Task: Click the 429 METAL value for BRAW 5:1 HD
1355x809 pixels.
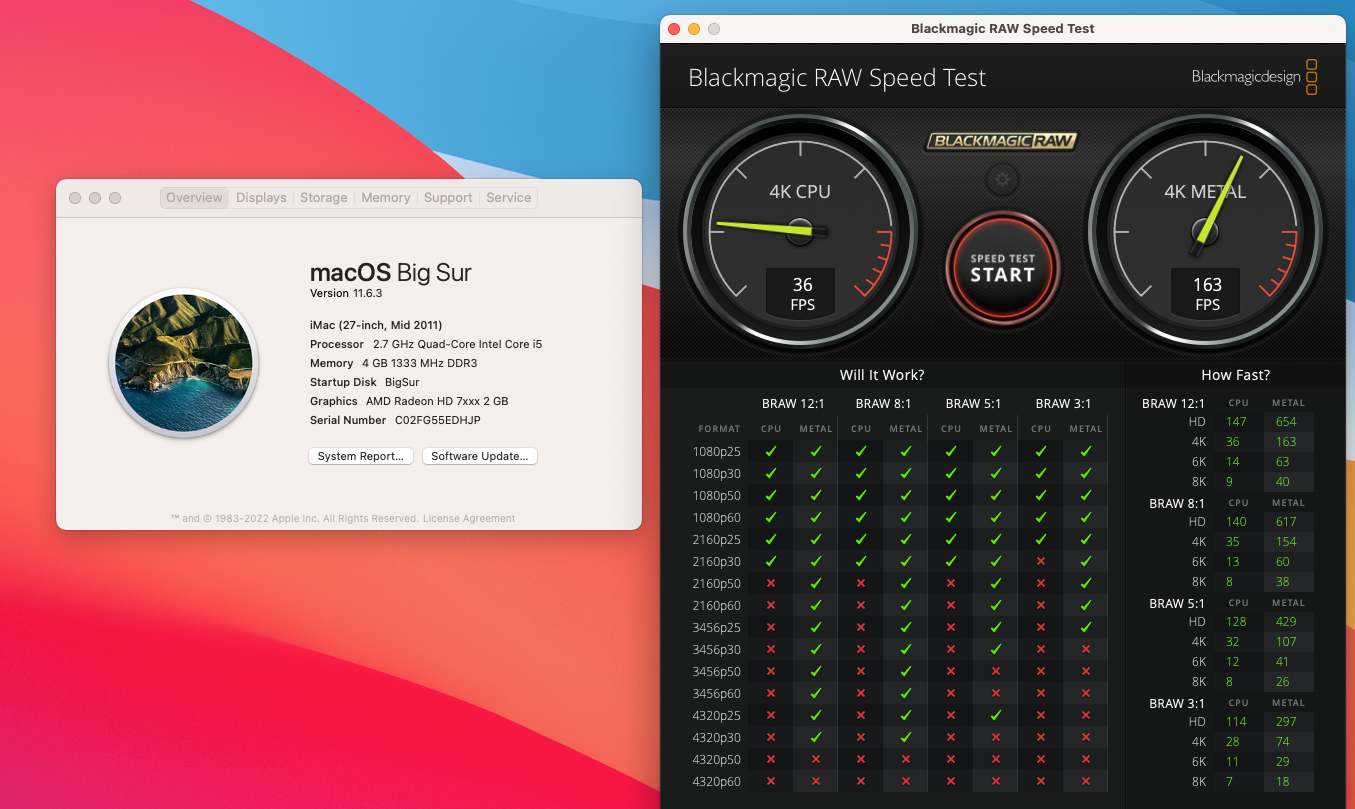Action: [1286, 622]
